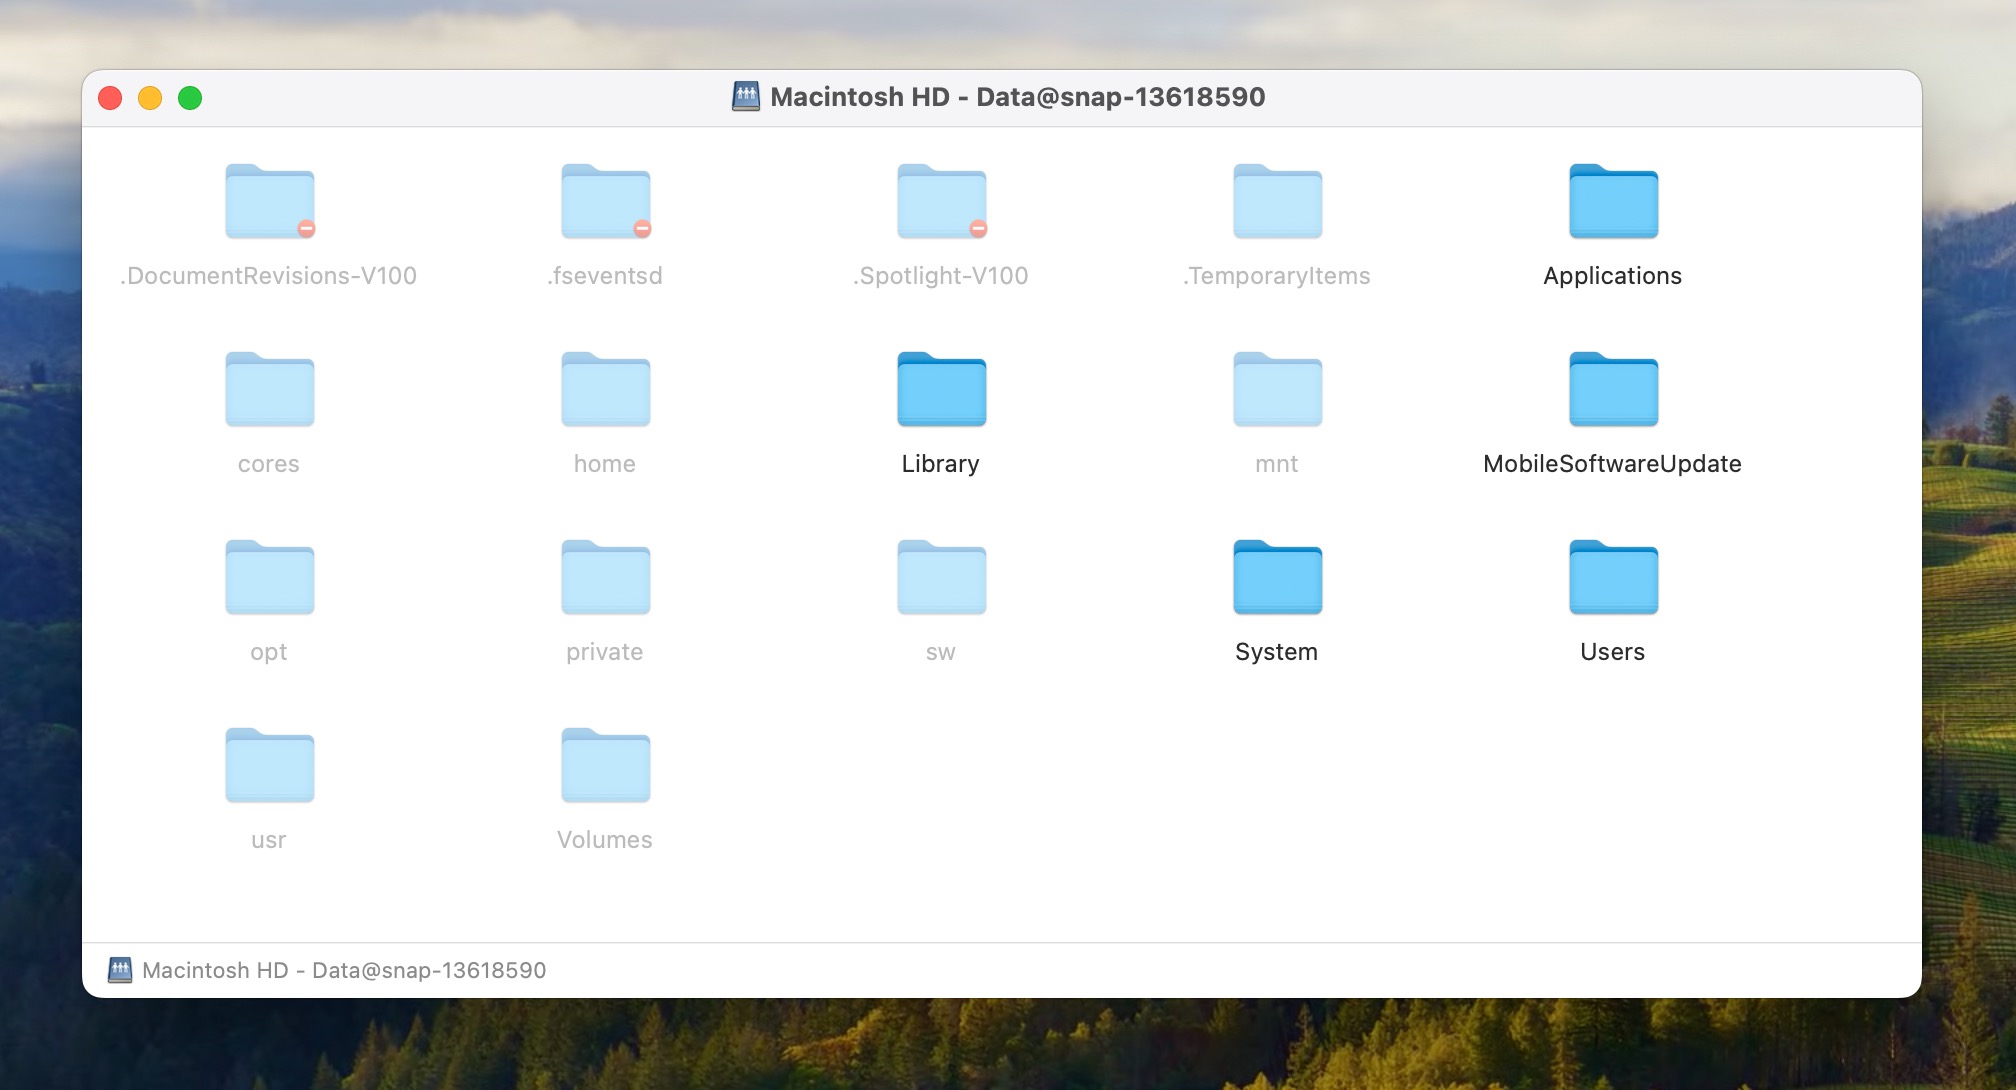Image resolution: width=2016 pixels, height=1090 pixels.
Task: Select the cores folder
Action: [269, 390]
